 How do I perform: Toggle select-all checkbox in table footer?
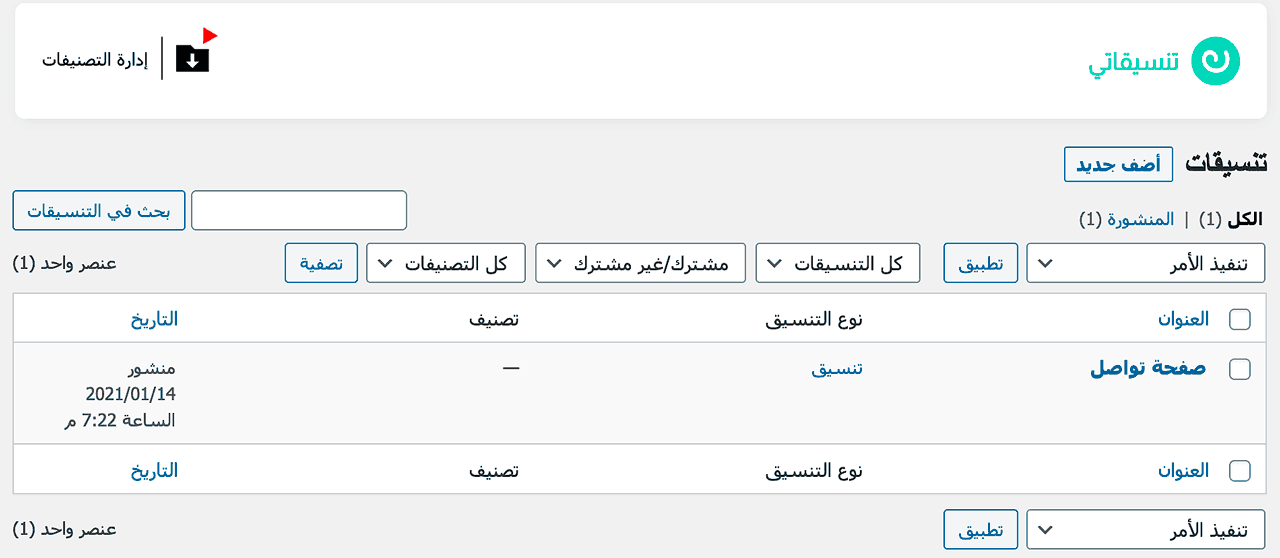tap(1239, 470)
